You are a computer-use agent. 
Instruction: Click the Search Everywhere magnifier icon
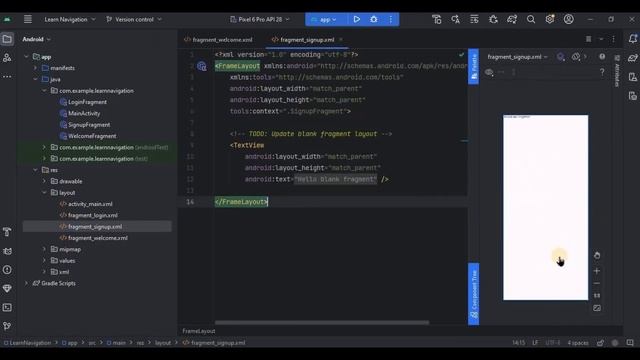coord(531,19)
